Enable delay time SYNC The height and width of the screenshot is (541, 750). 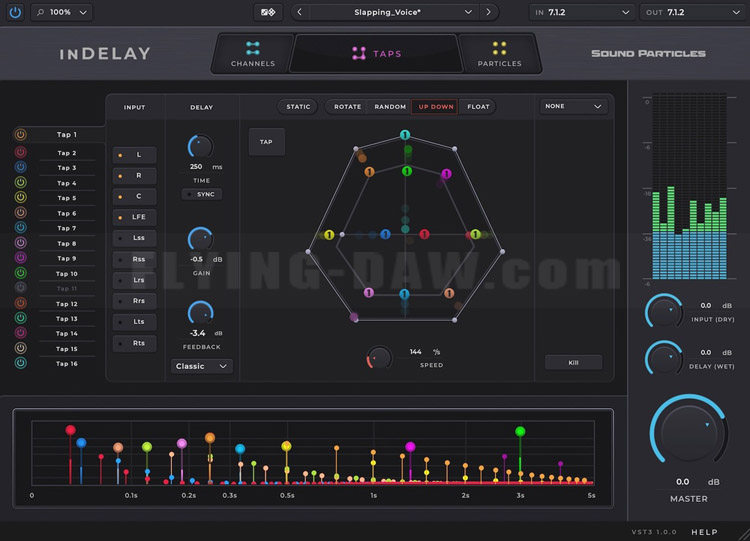click(201, 194)
